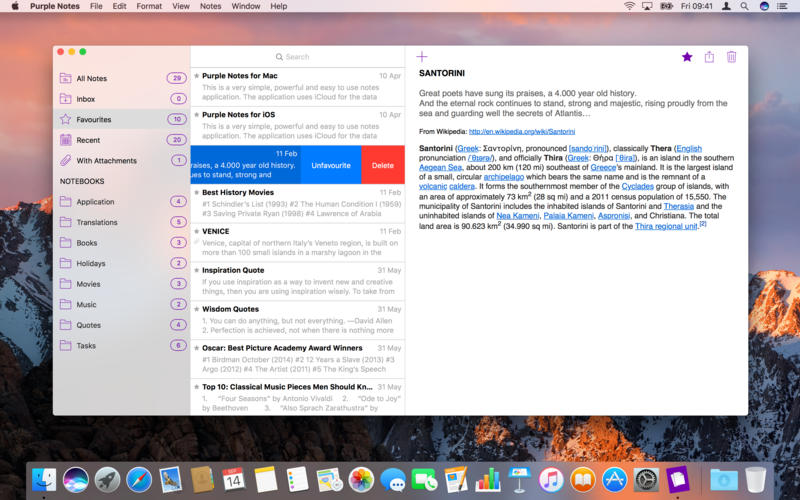Open Spotlight search in menu bar
The image size is (800, 500).
744,6
